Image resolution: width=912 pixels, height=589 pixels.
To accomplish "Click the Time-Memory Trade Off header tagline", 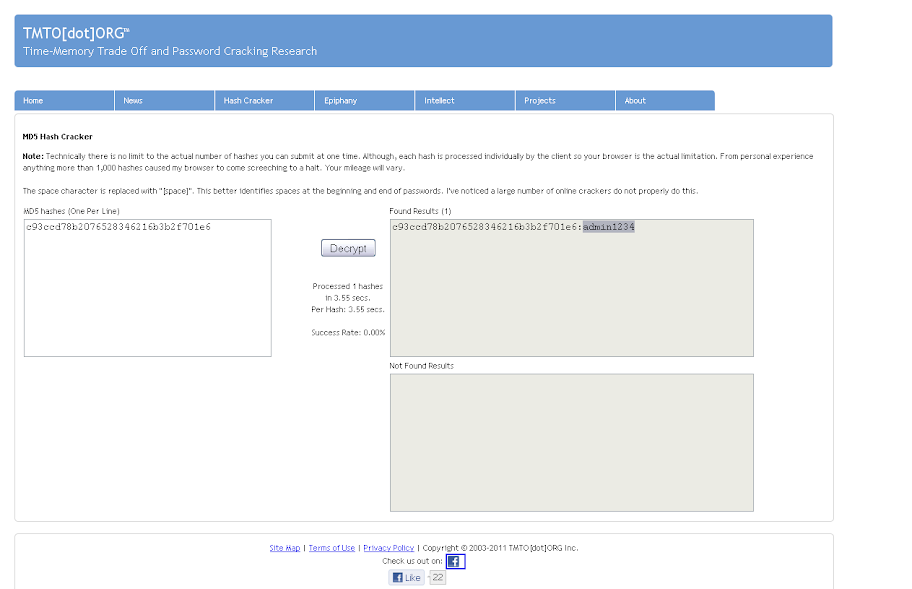I will point(170,51).
